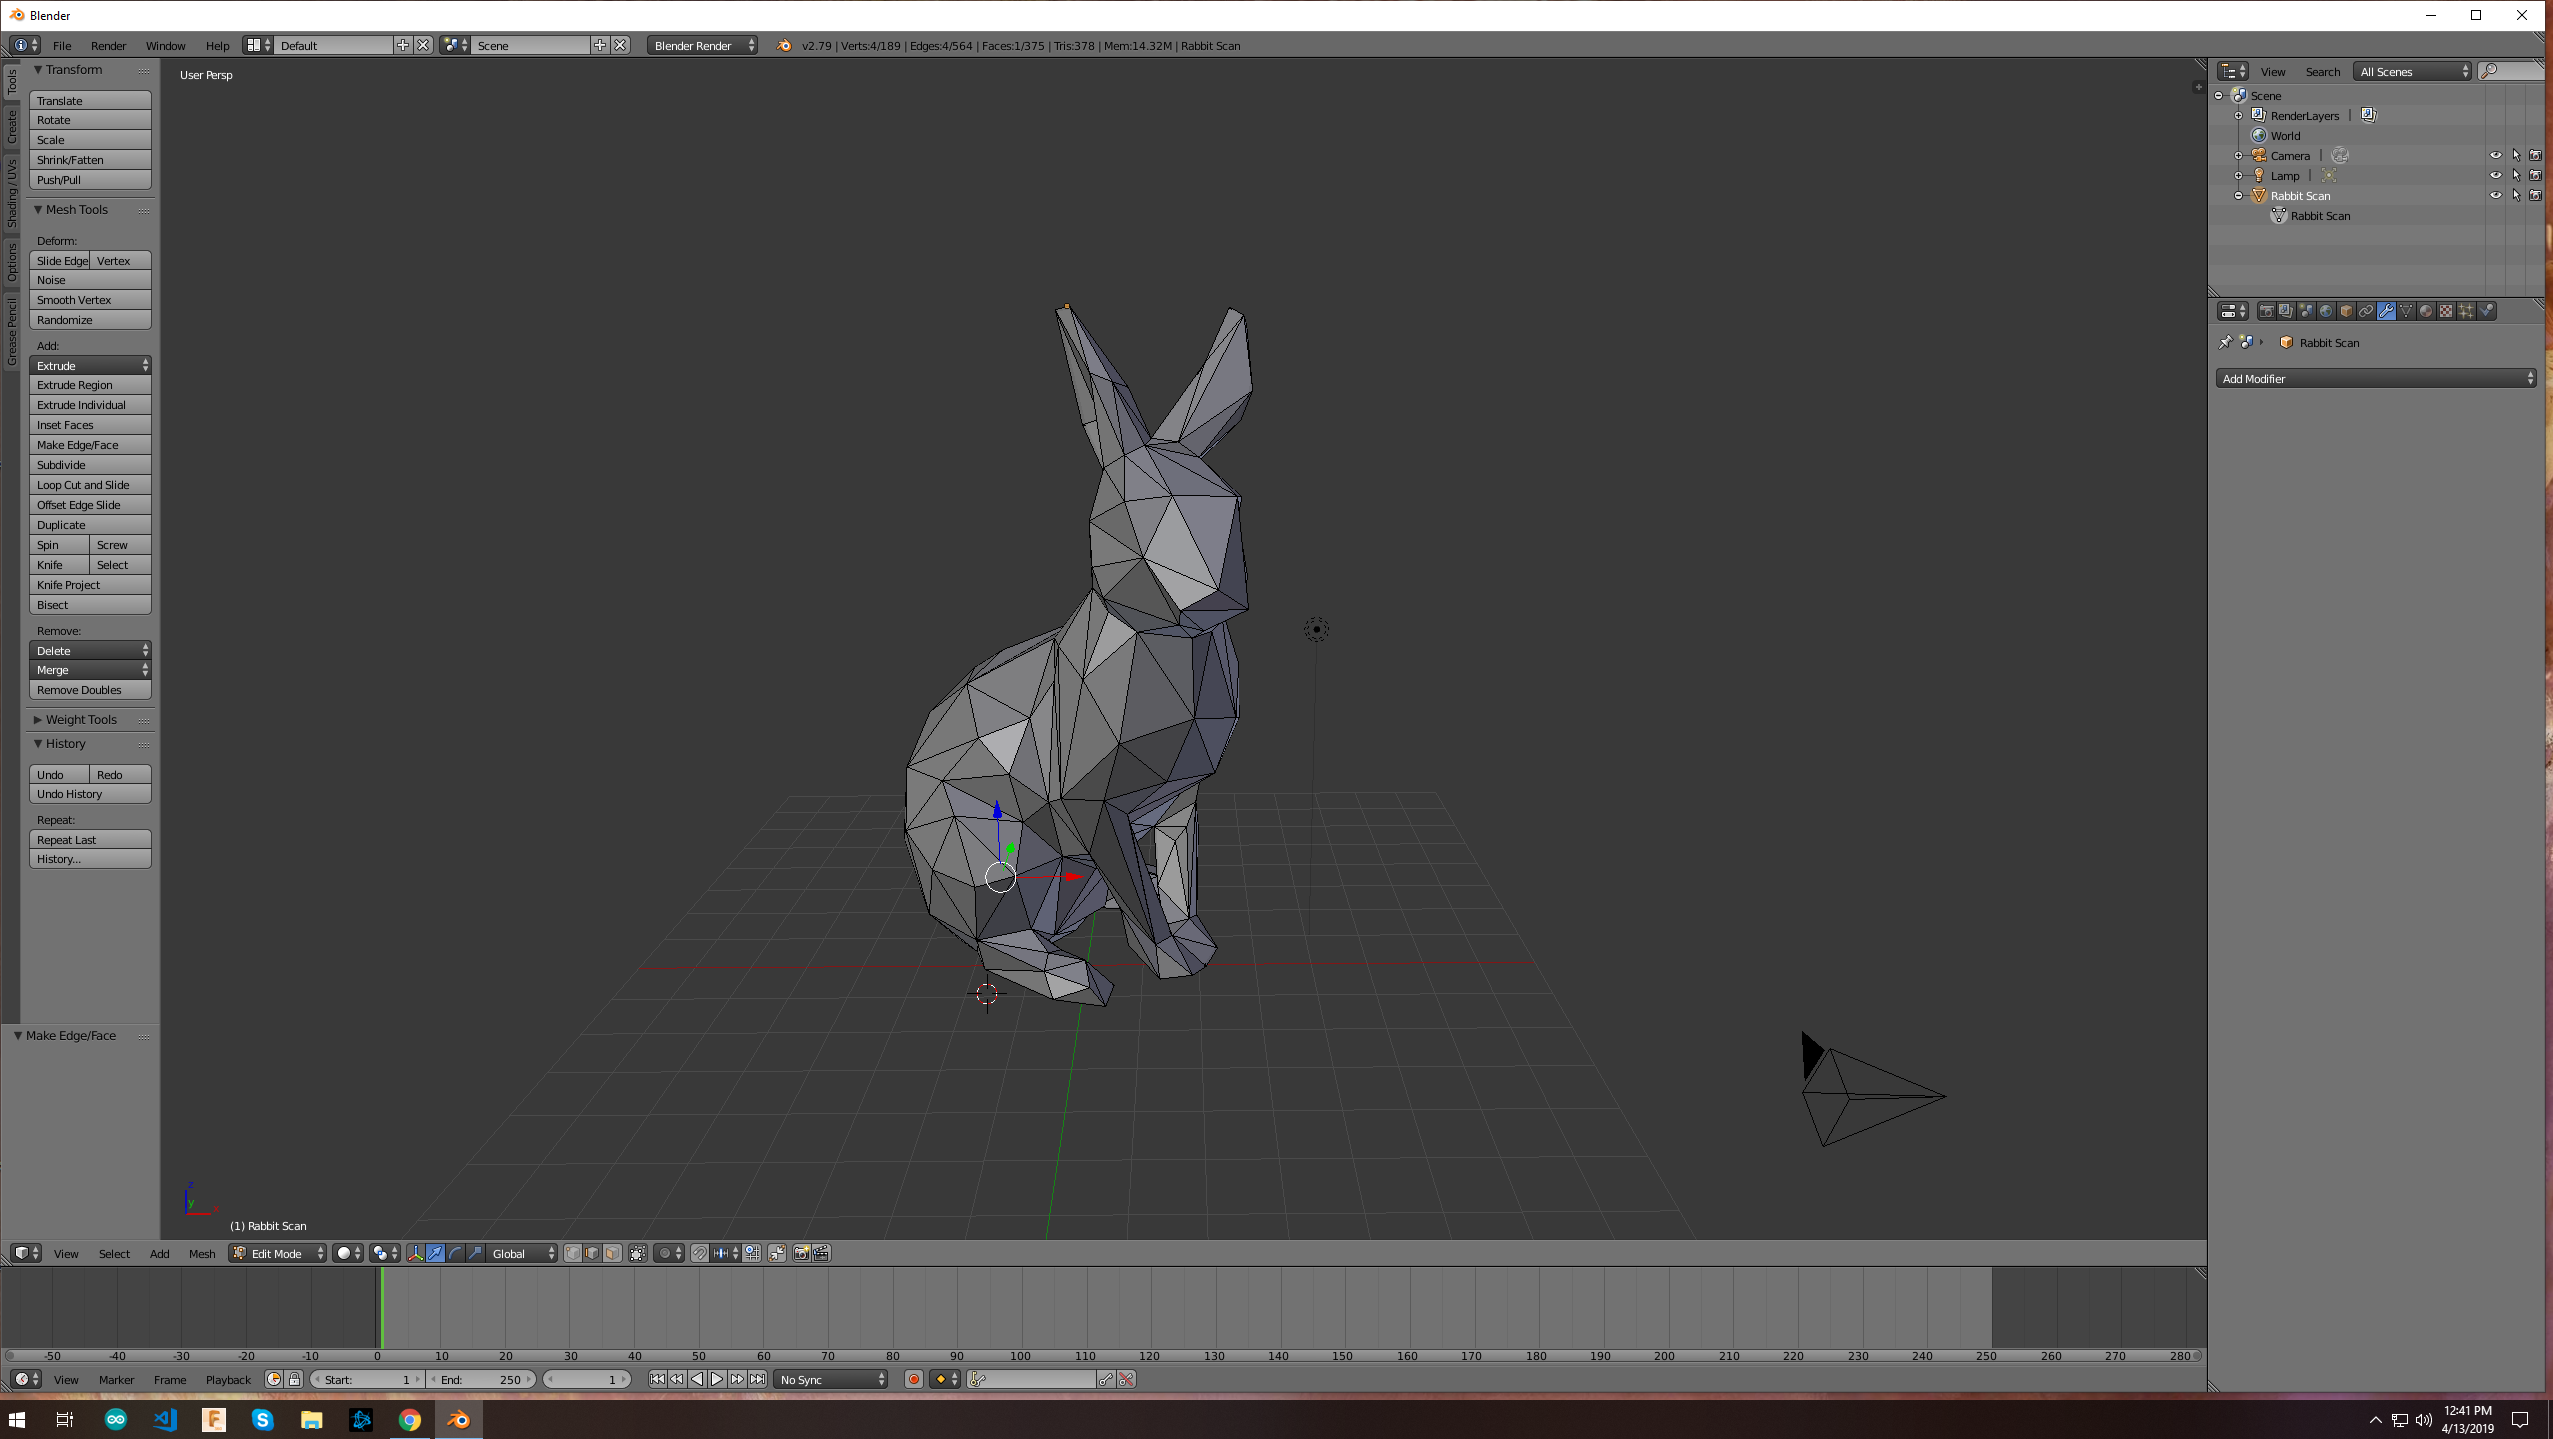The width and height of the screenshot is (2553, 1439).
Task: Collapse the Rabbit Scan object node
Action: coord(2239,195)
